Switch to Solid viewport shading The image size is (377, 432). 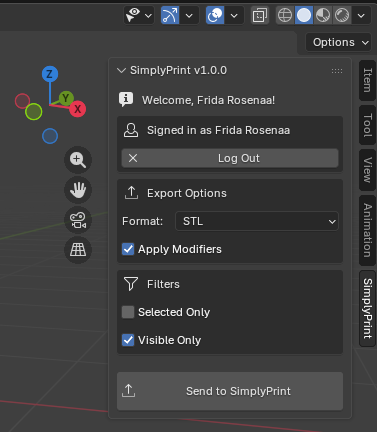304,15
